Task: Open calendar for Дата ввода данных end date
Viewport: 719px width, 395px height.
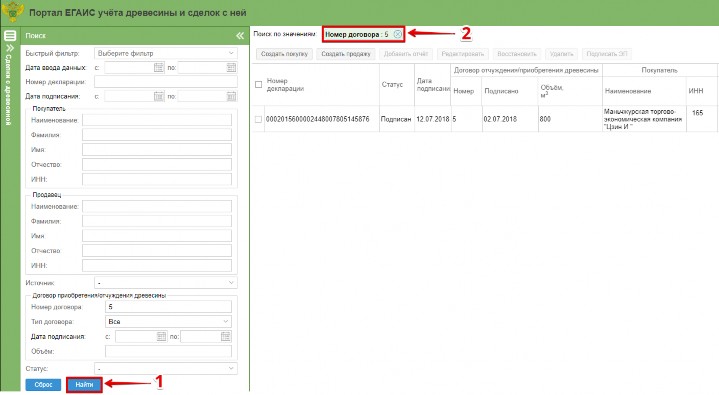Action: coord(232,67)
